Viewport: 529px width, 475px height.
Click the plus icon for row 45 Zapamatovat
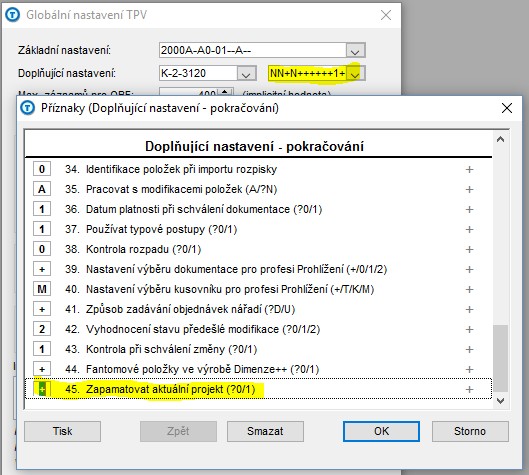pos(469,390)
